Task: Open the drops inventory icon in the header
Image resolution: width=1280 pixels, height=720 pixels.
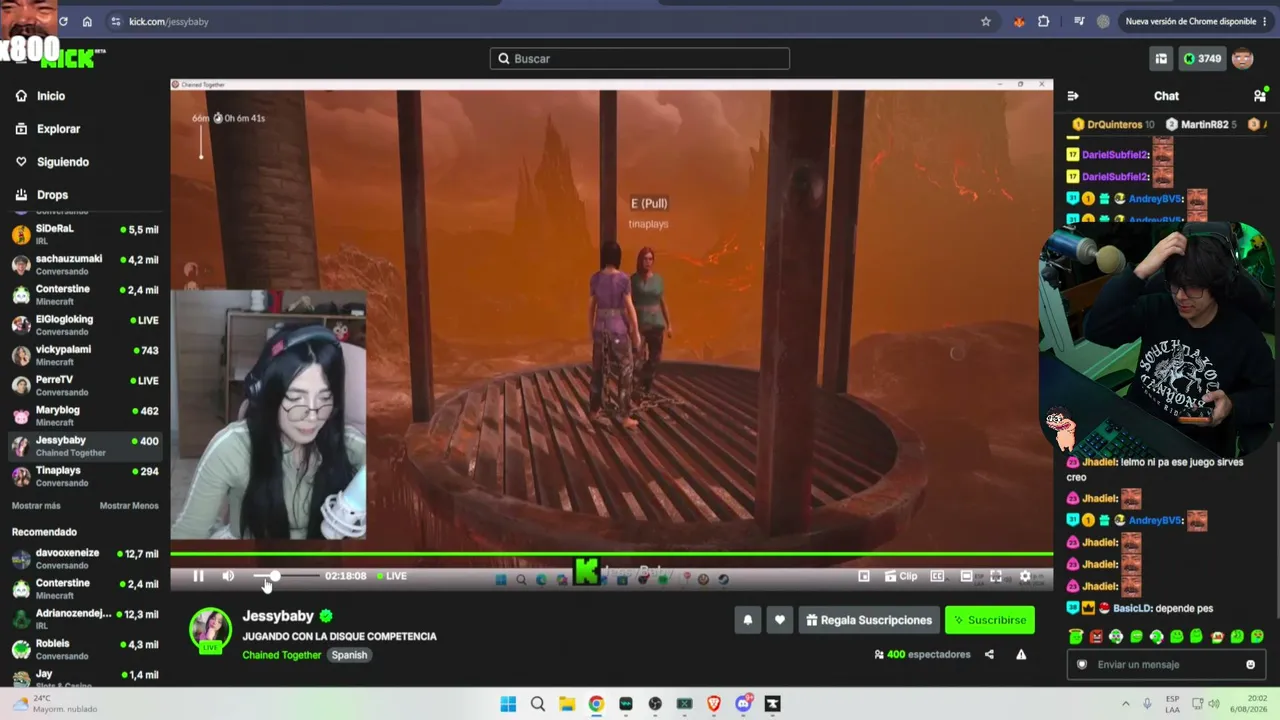Action: 1161,59
